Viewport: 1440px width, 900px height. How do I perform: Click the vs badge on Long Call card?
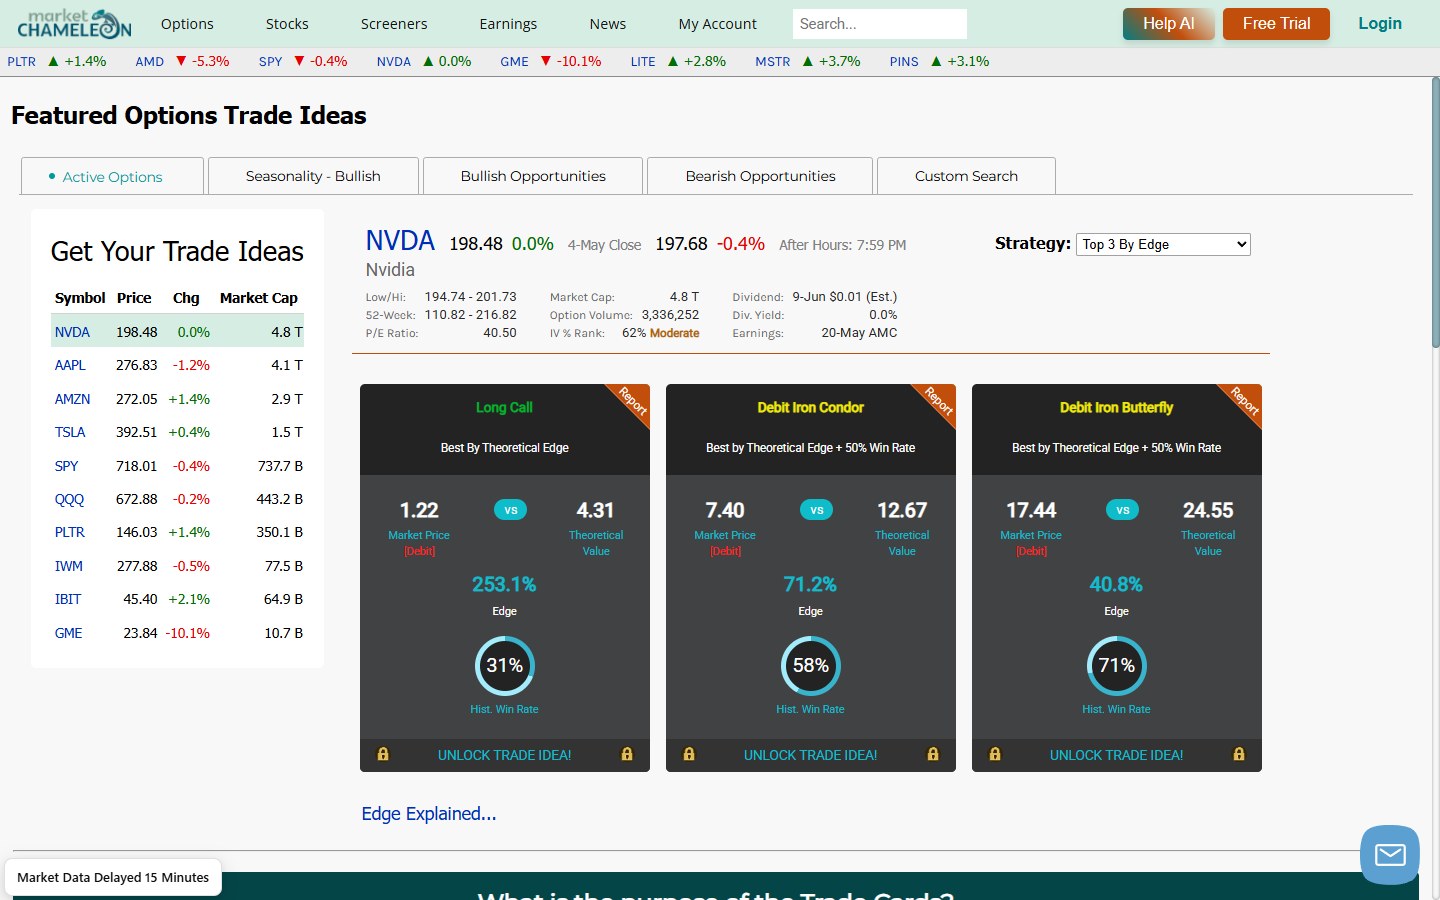(x=511, y=510)
